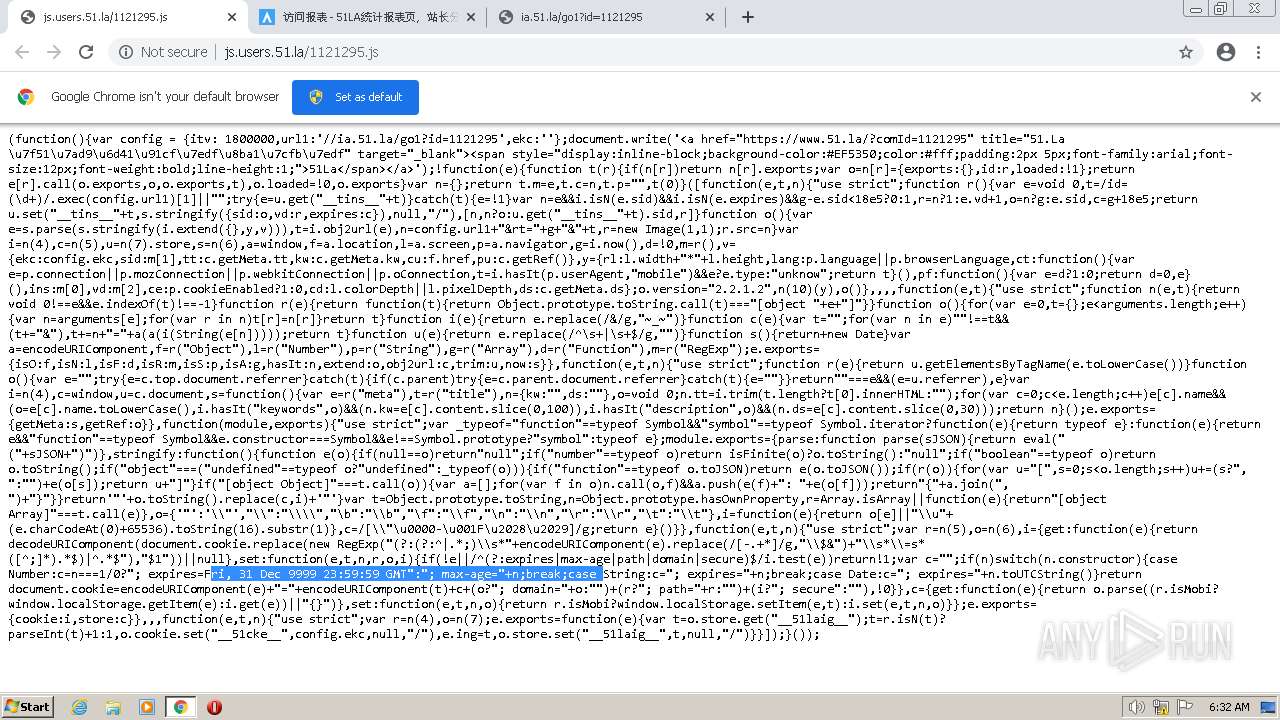
Task: View the Not secure site info icon
Action: pos(125,52)
